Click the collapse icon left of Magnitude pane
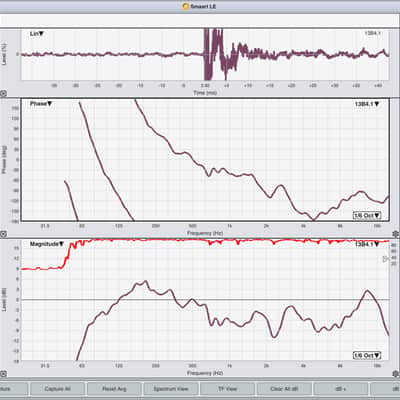Screen dimensions: 400x400 (x=3, y=234)
